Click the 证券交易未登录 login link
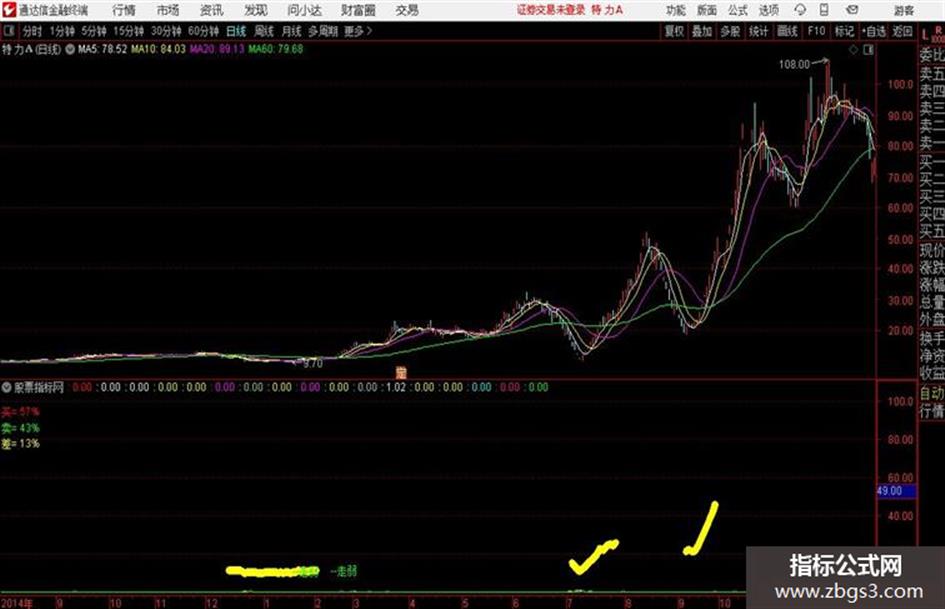 (x=551, y=10)
